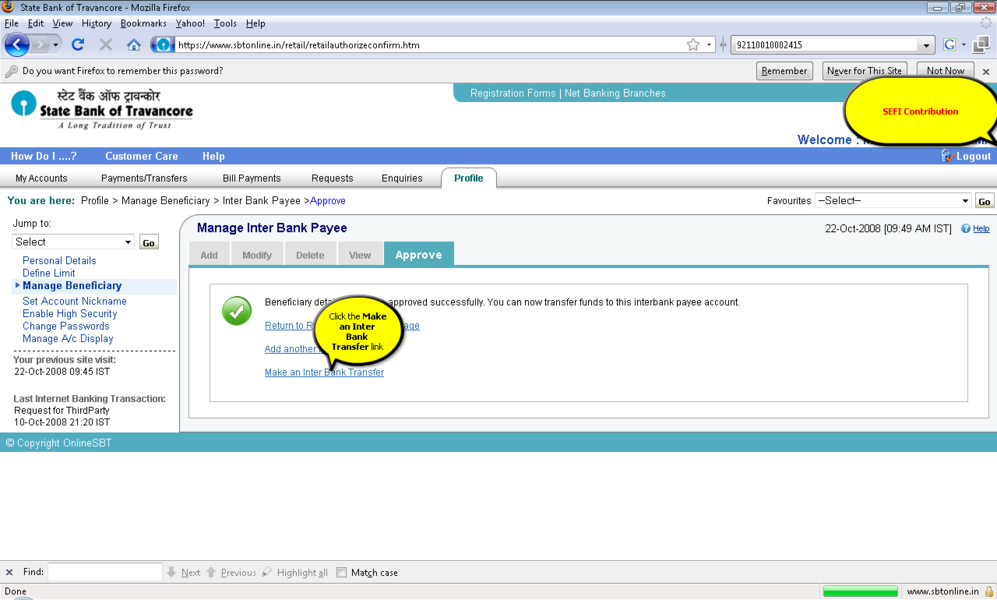Click the Logout icon in the blue bar
This screenshot has height=600, width=997.
948,156
